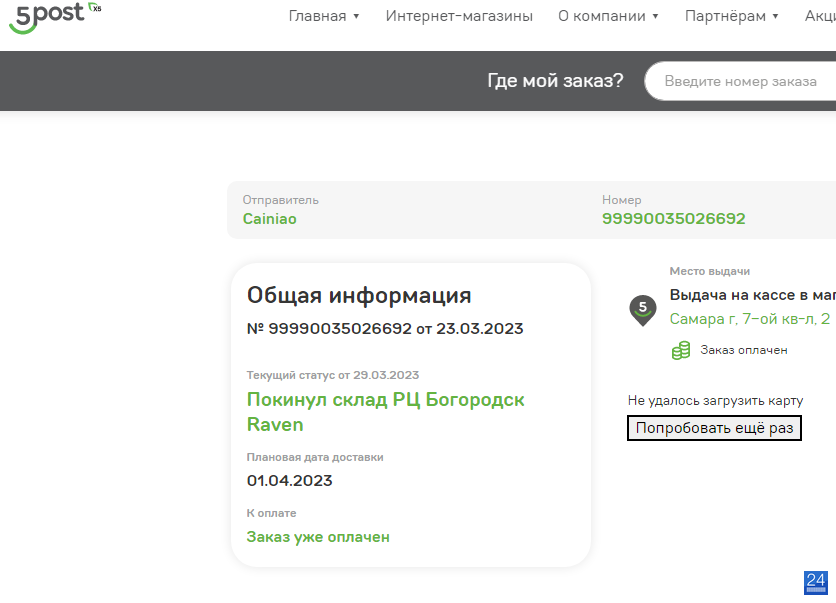Screen dimensions: 836x603
Task: Click the planned delivery date 01.04.2023
Action: point(290,481)
